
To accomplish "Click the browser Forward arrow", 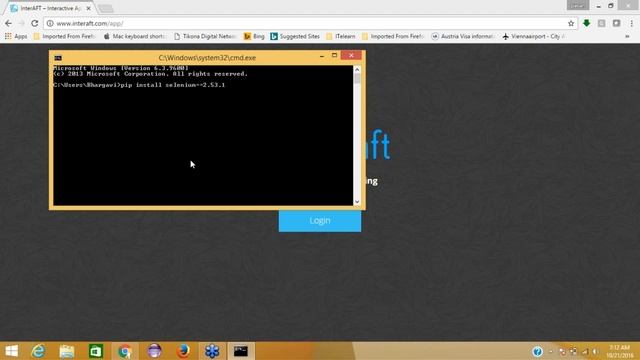I will [21, 23].
